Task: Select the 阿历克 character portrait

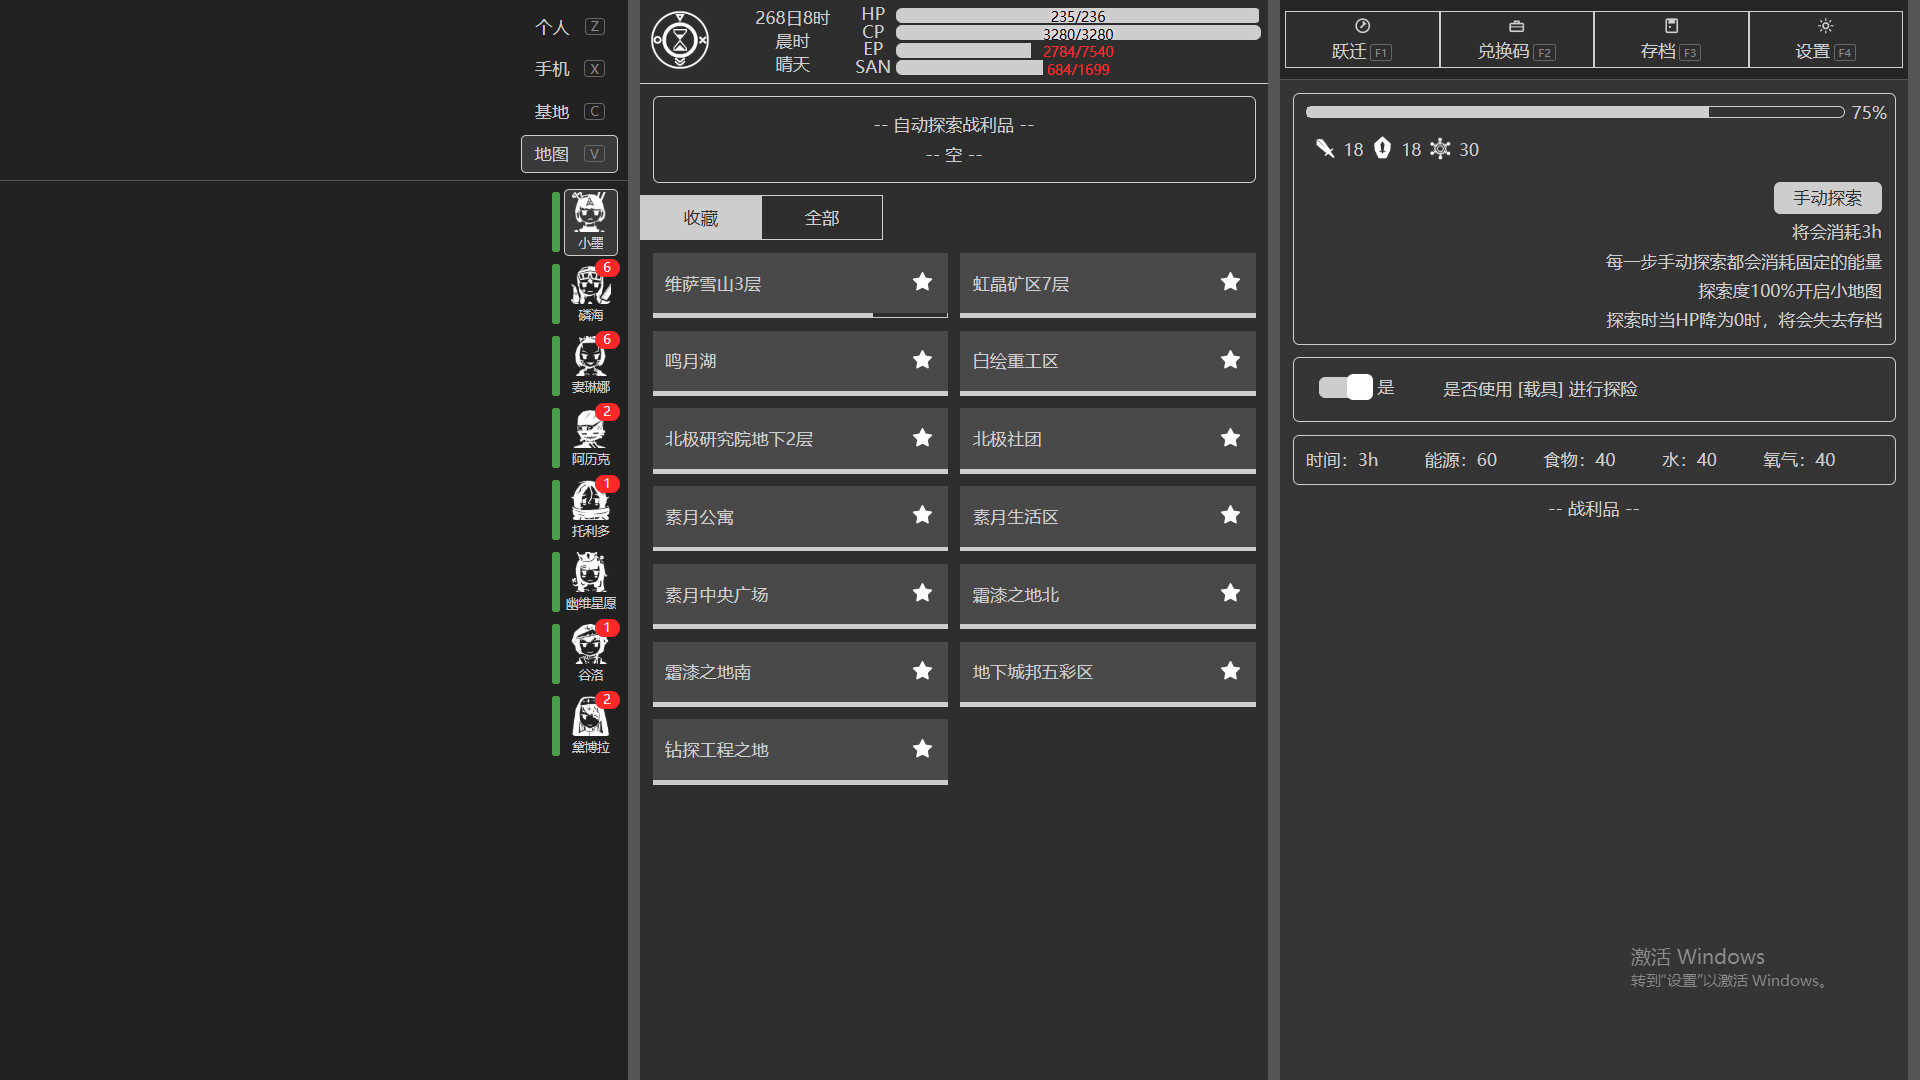Action: tap(590, 438)
